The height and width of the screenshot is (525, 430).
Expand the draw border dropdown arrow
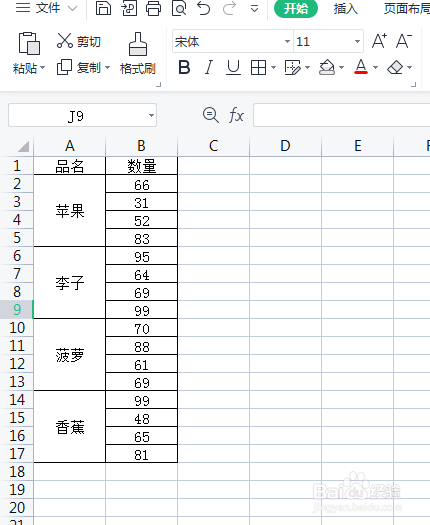click(308, 68)
